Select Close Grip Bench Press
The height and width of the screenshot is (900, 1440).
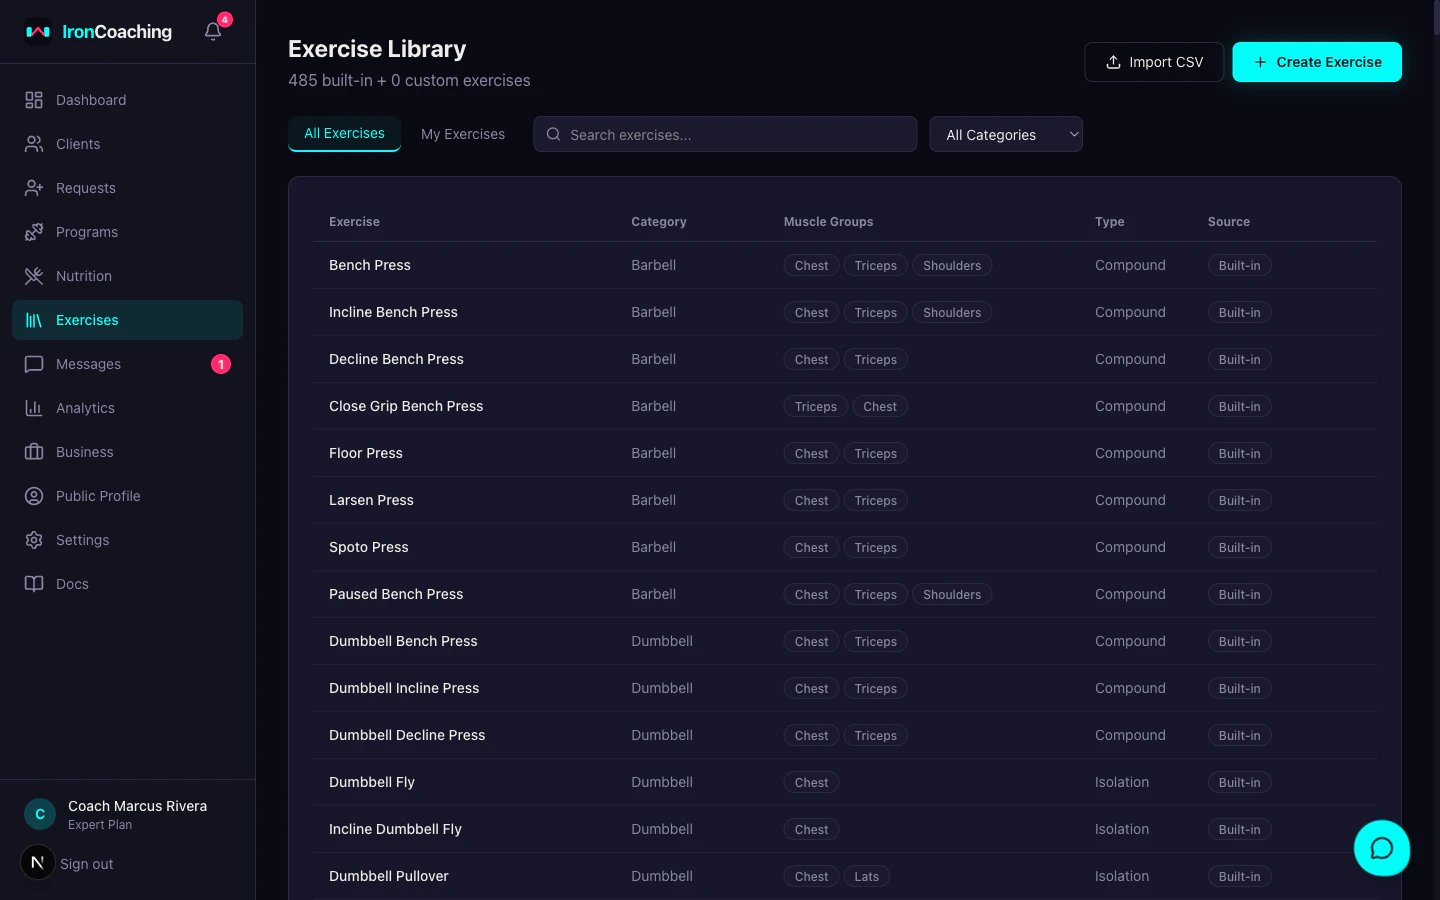click(x=406, y=406)
